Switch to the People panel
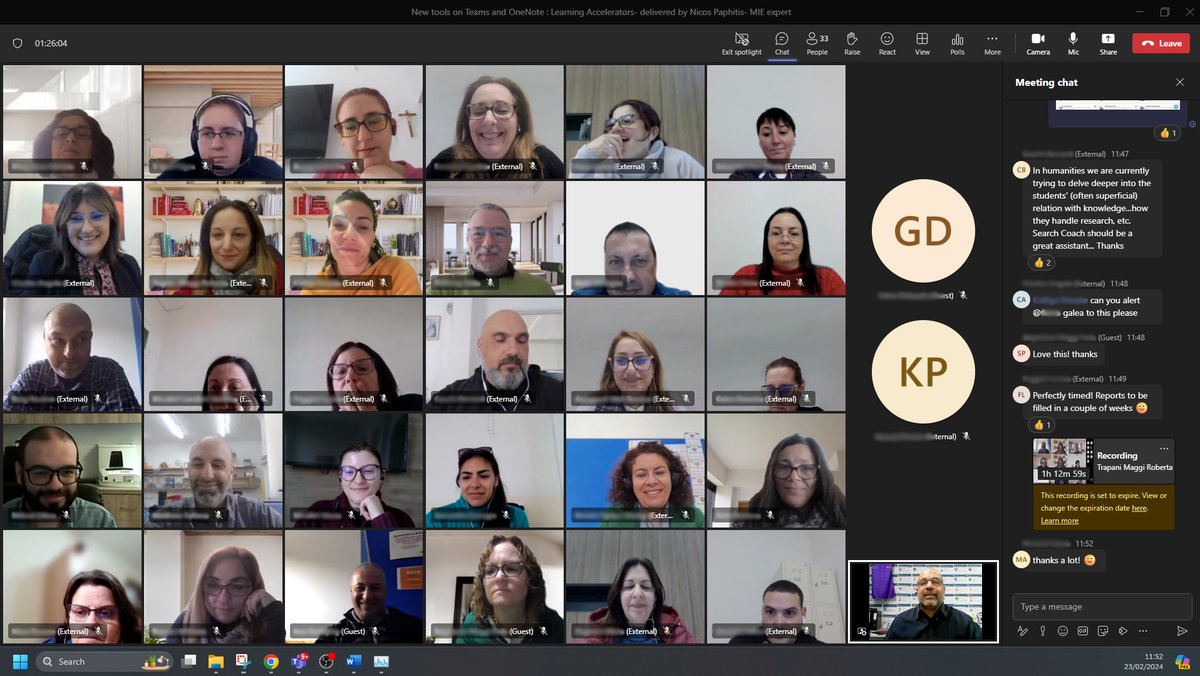Viewport: 1200px width, 676px height. 817,42
